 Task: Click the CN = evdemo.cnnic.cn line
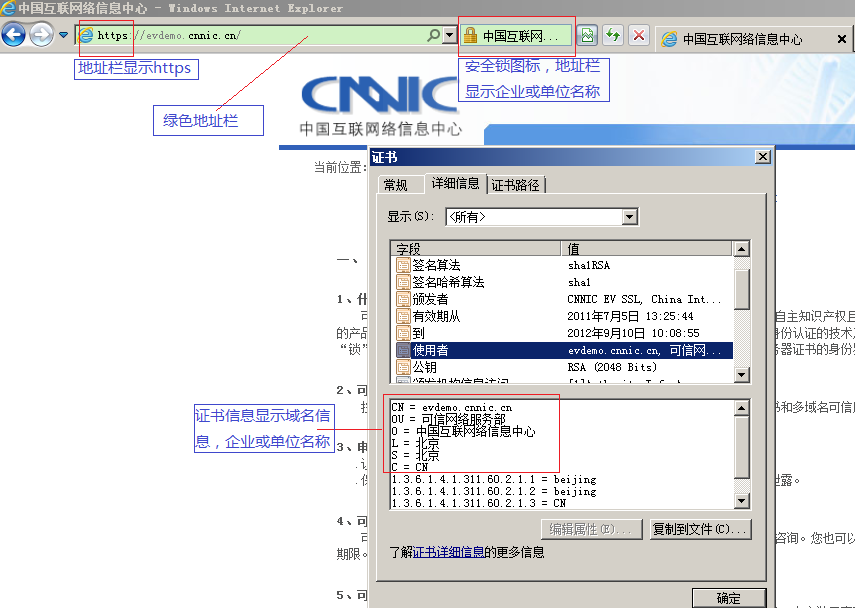point(452,407)
